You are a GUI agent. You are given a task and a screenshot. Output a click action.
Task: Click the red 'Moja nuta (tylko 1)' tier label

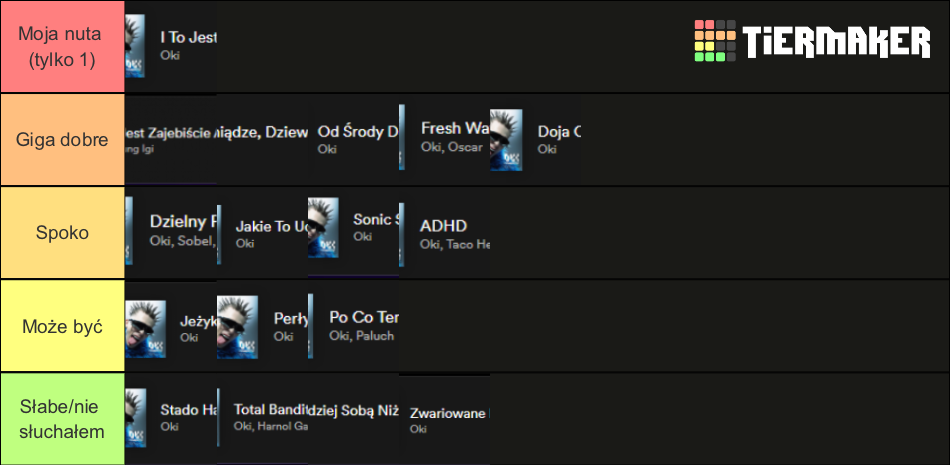pyautogui.click(x=62, y=47)
